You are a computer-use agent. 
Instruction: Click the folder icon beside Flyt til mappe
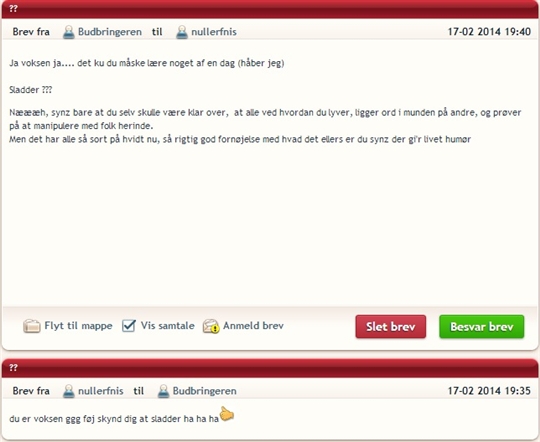[32, 326]
